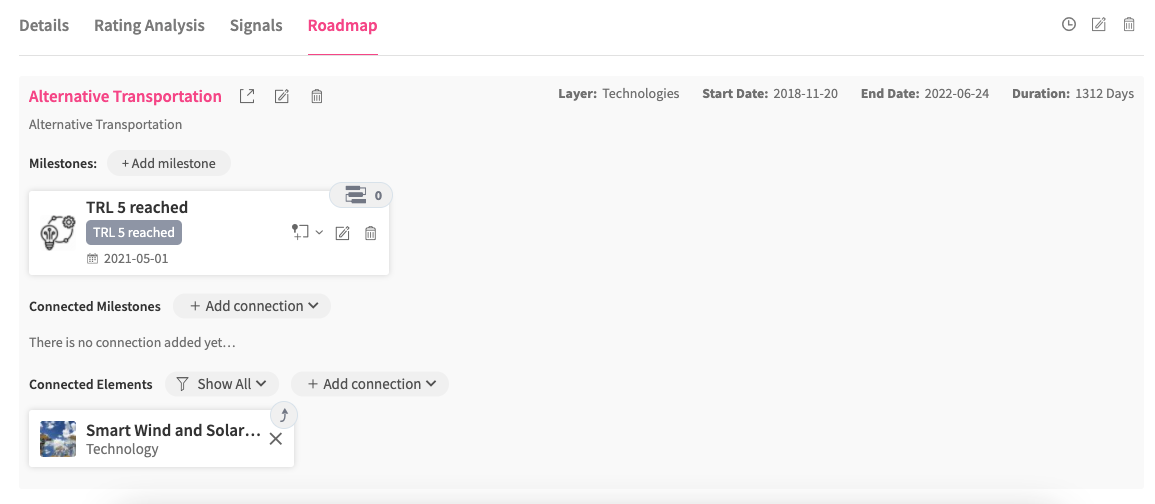Click the top-right trash delete icon
The width and height of the screenshot is (1155, 504).
pyautogui.click(x=1129, y=25)
